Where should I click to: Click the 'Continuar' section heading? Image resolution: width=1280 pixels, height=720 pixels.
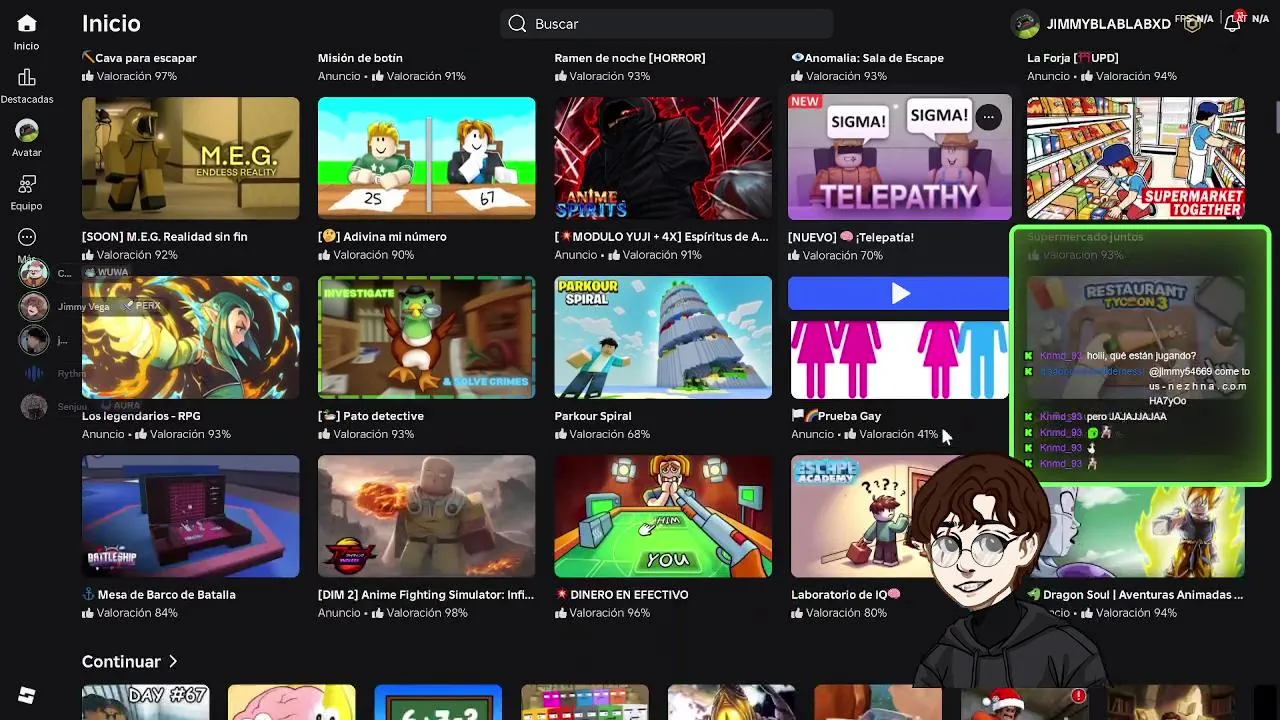click(x=121, y=661)
